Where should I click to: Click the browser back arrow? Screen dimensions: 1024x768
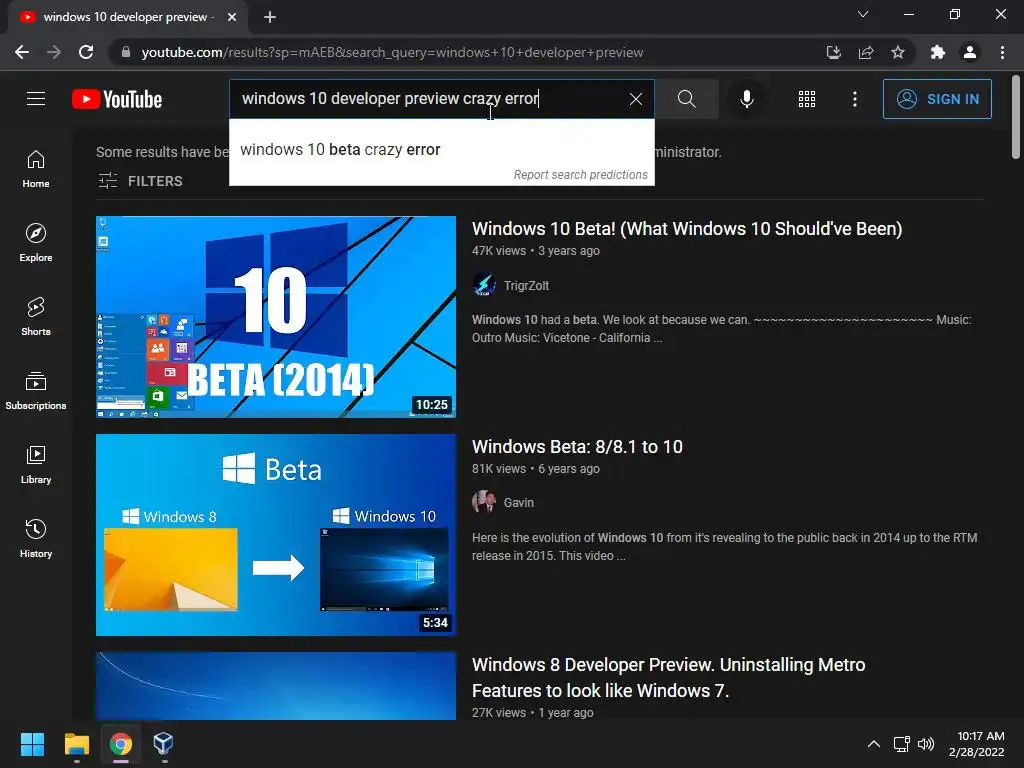[22, 52]
